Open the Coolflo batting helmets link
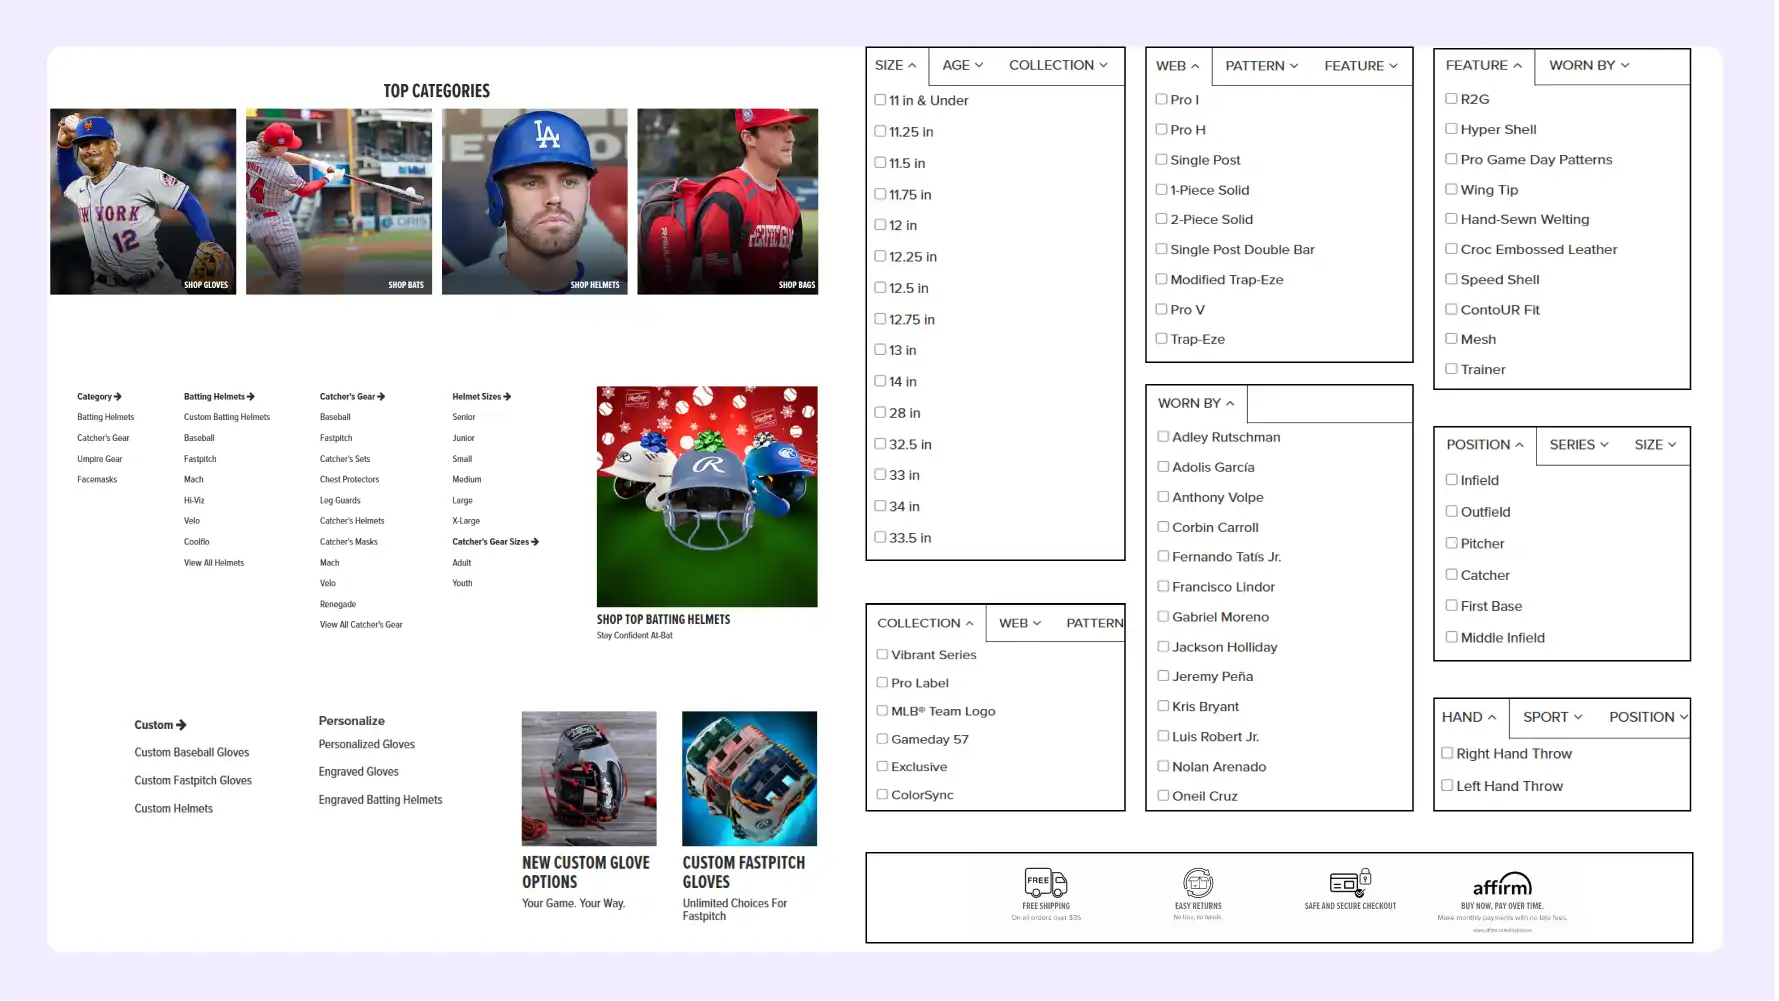This screenshot has height=1001, width=1779. 197,542
